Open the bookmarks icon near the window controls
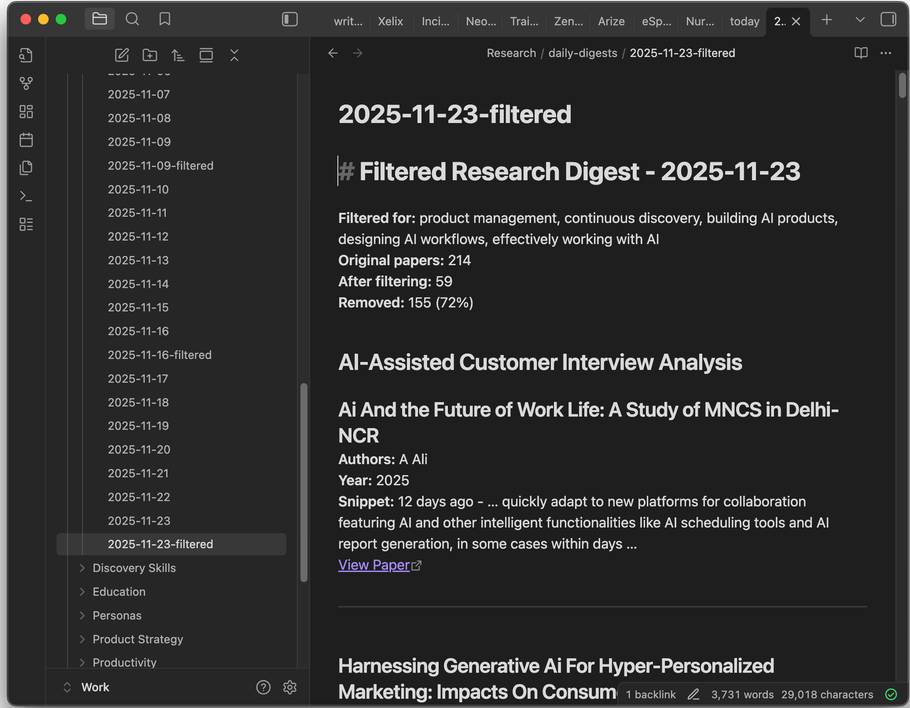The image size is (910, 708). pos(165,18)
